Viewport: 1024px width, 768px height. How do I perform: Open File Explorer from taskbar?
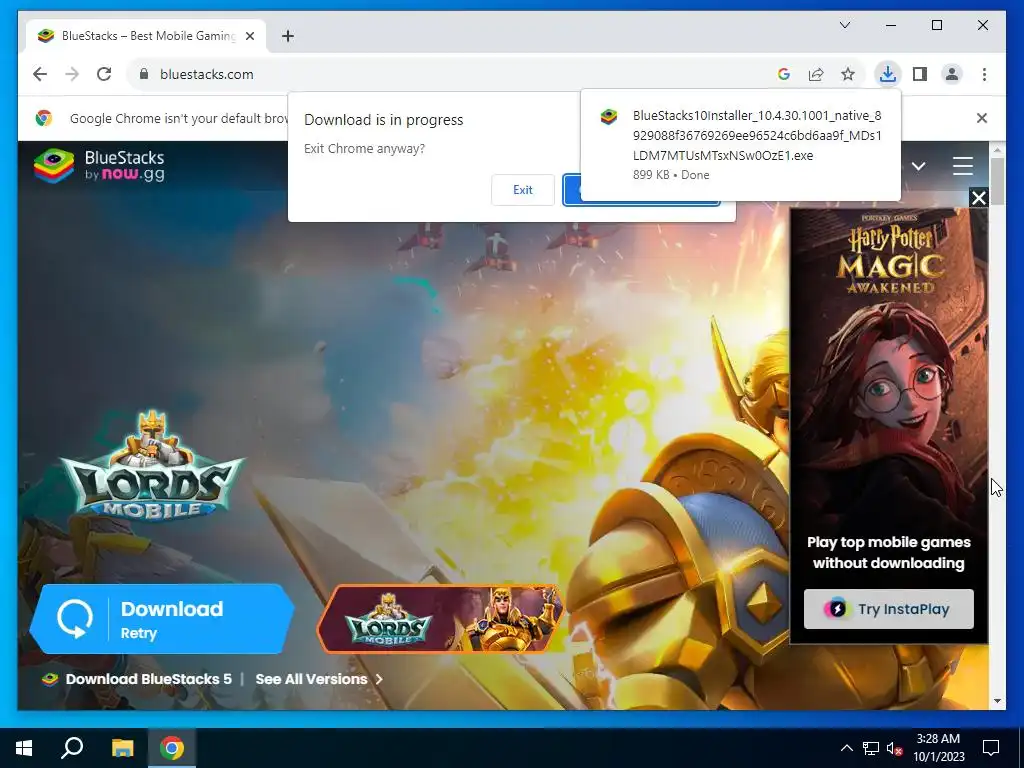click(x=122, y=748)
